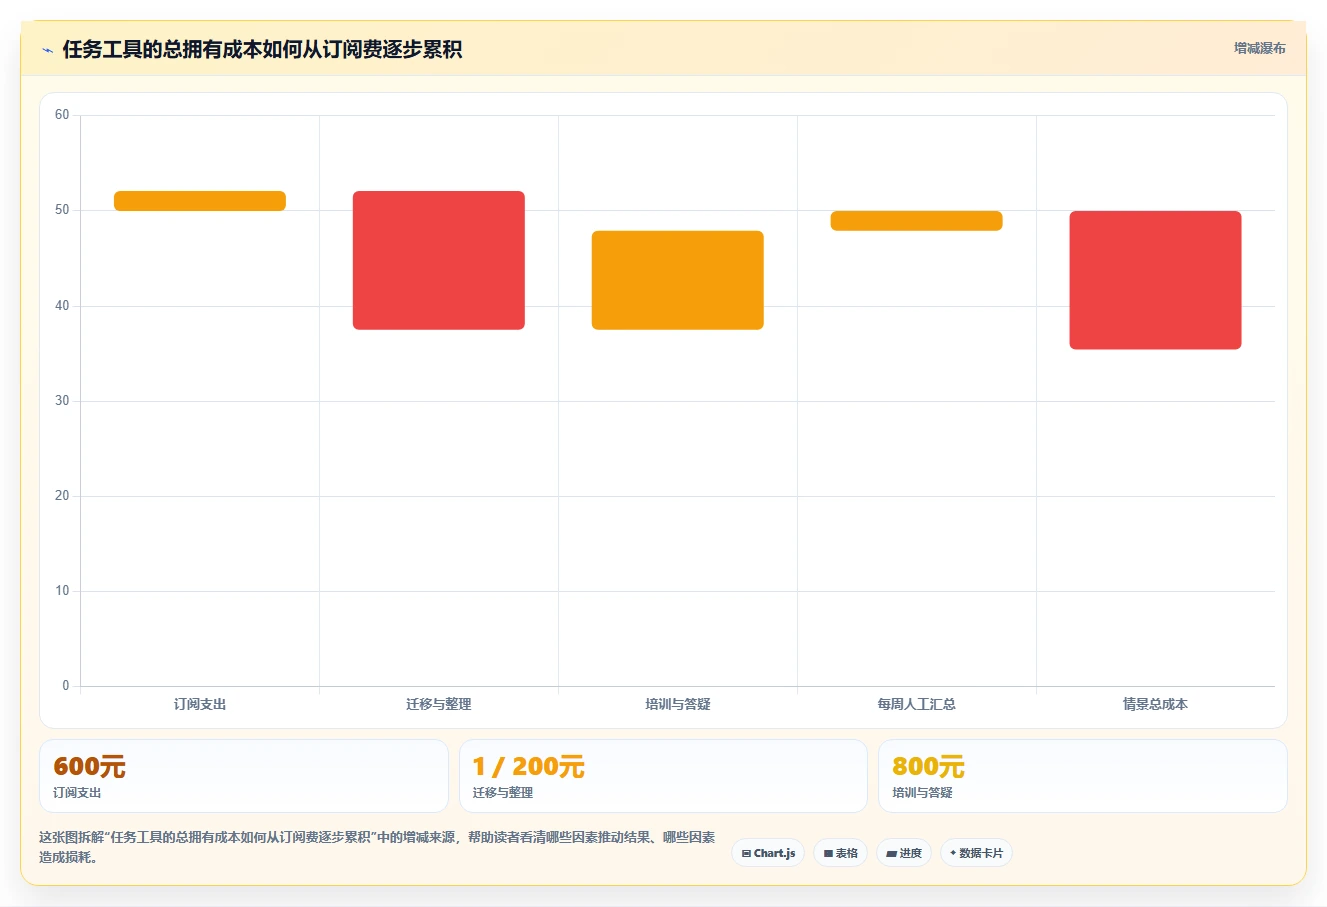Click the chart title 任务工具的总拥有成本

click(x=262, y=50)
